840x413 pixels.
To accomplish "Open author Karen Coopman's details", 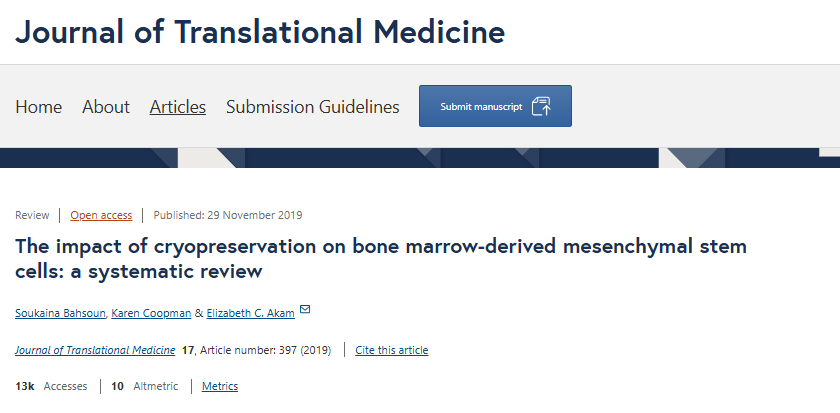I will pyautogui.click(x=151, y=313).
